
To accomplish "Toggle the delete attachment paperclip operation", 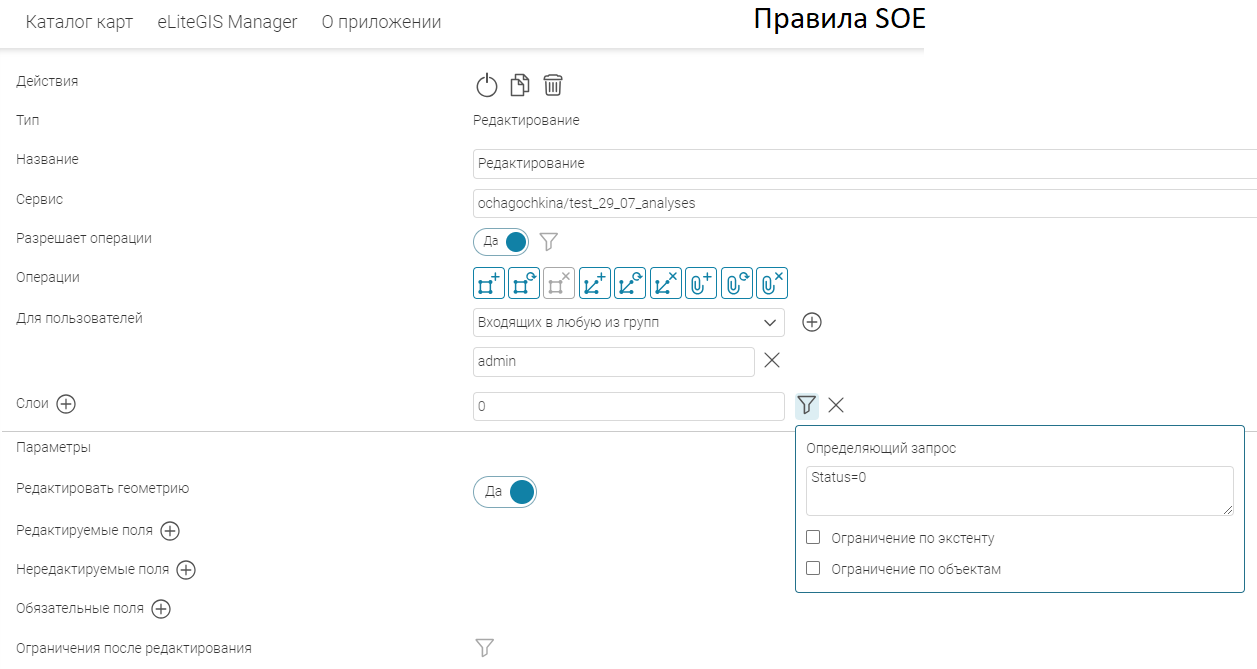I will (772, 284).
